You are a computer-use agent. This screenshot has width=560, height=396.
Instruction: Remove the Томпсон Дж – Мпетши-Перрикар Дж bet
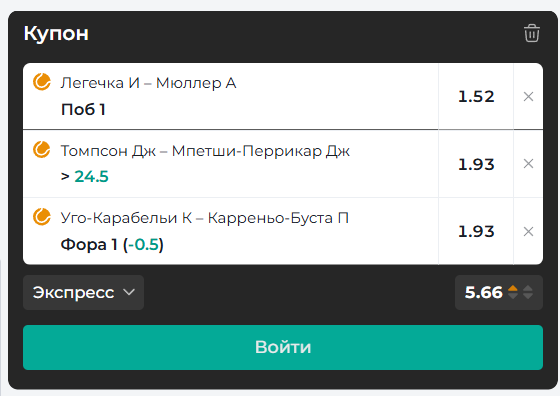coord(528,164)
